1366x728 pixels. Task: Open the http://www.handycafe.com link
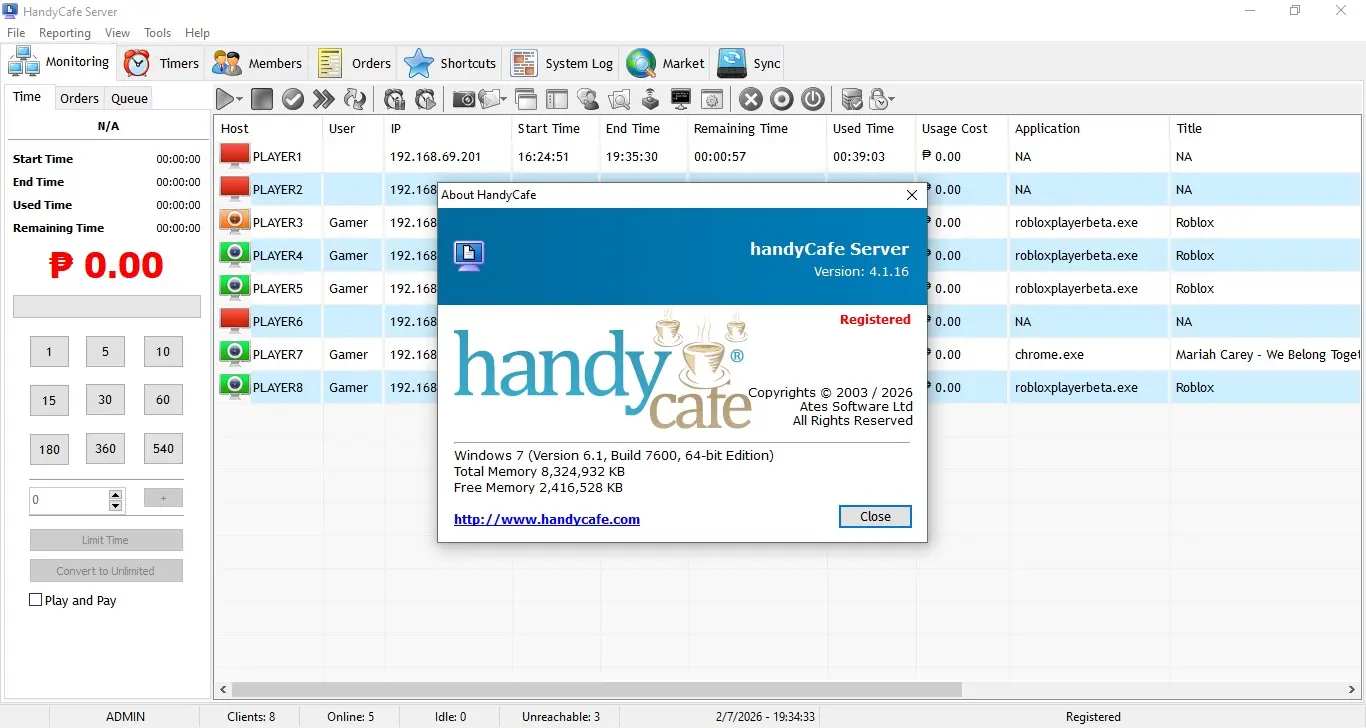click(x=547, y=519)
